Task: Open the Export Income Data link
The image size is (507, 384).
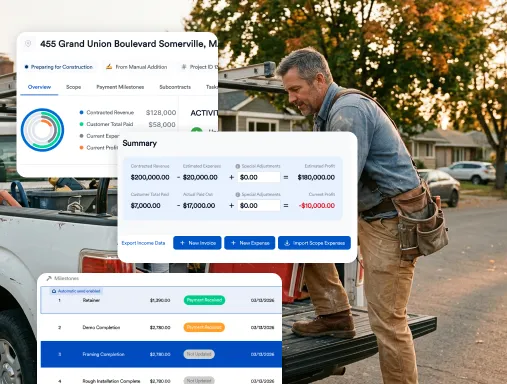Action: pyautogui.click(x=143, y=243)
